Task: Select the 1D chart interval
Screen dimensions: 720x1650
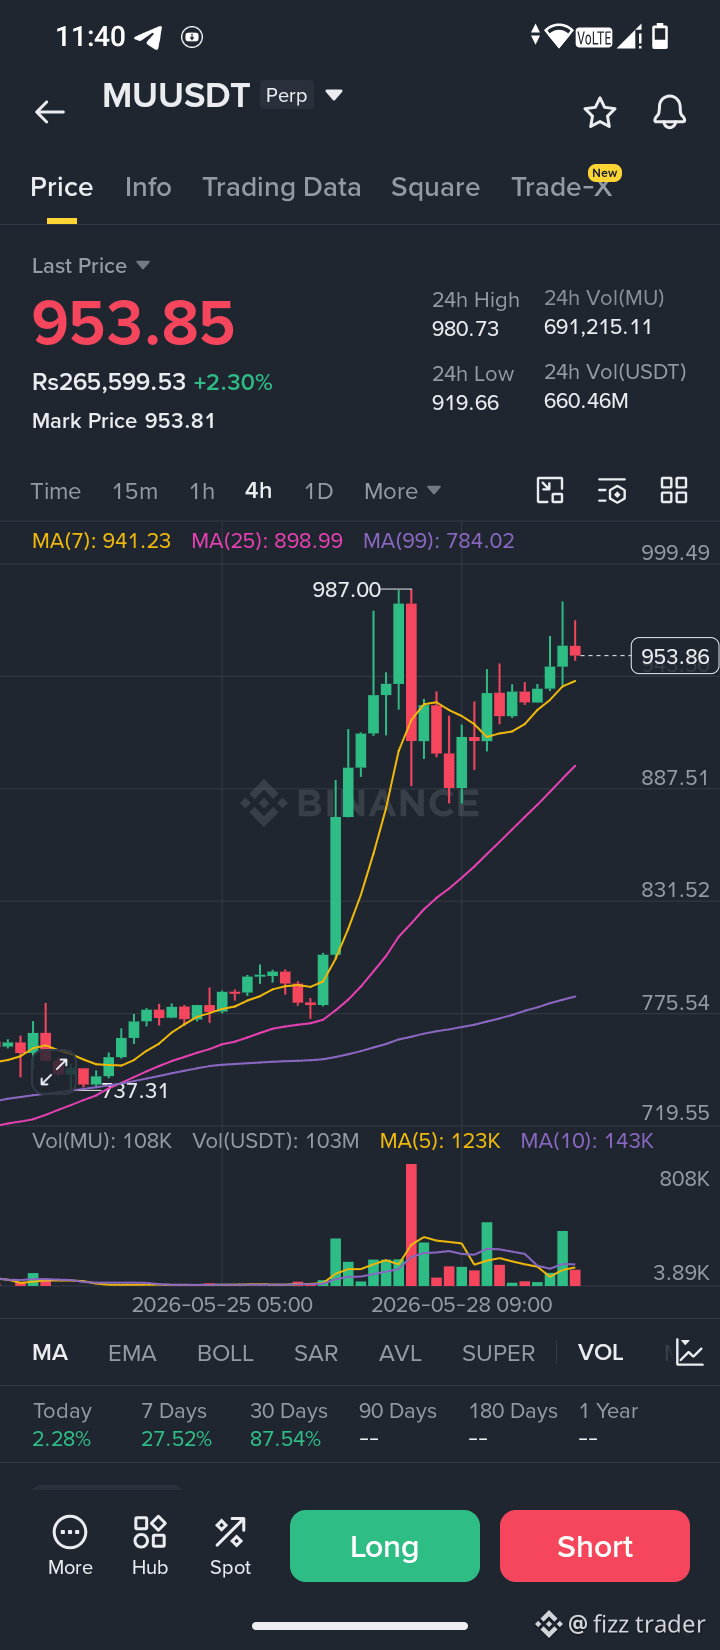Action: pos(318,491)
